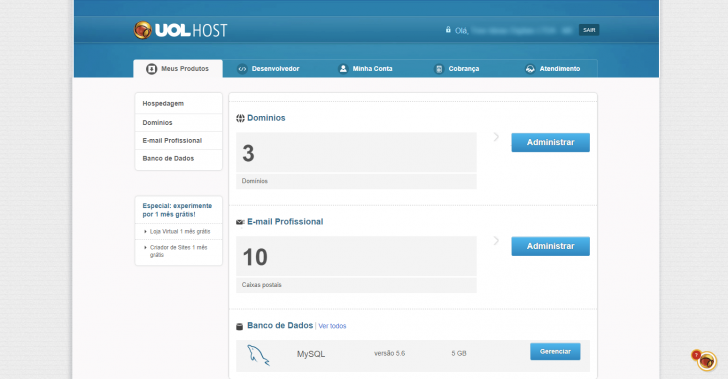This screenshot has height=379, width=728.
Task: Click the MySQL dolphin logo
Action: point(258,355)
